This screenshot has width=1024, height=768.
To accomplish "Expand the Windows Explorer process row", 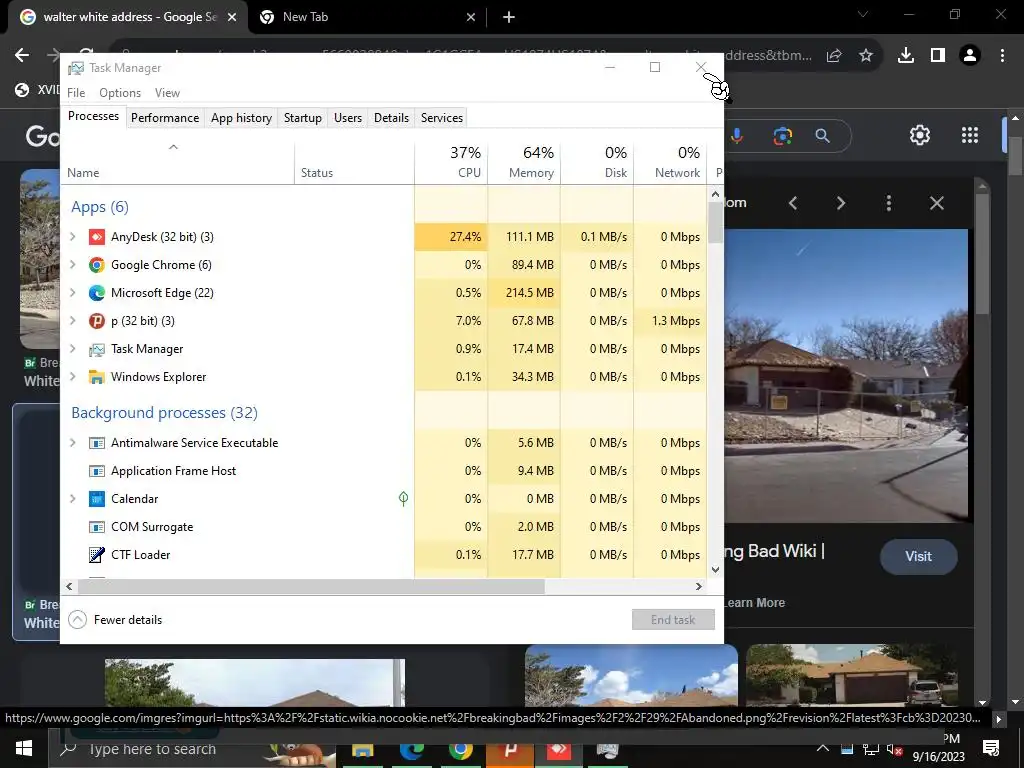I will (72, 377).
